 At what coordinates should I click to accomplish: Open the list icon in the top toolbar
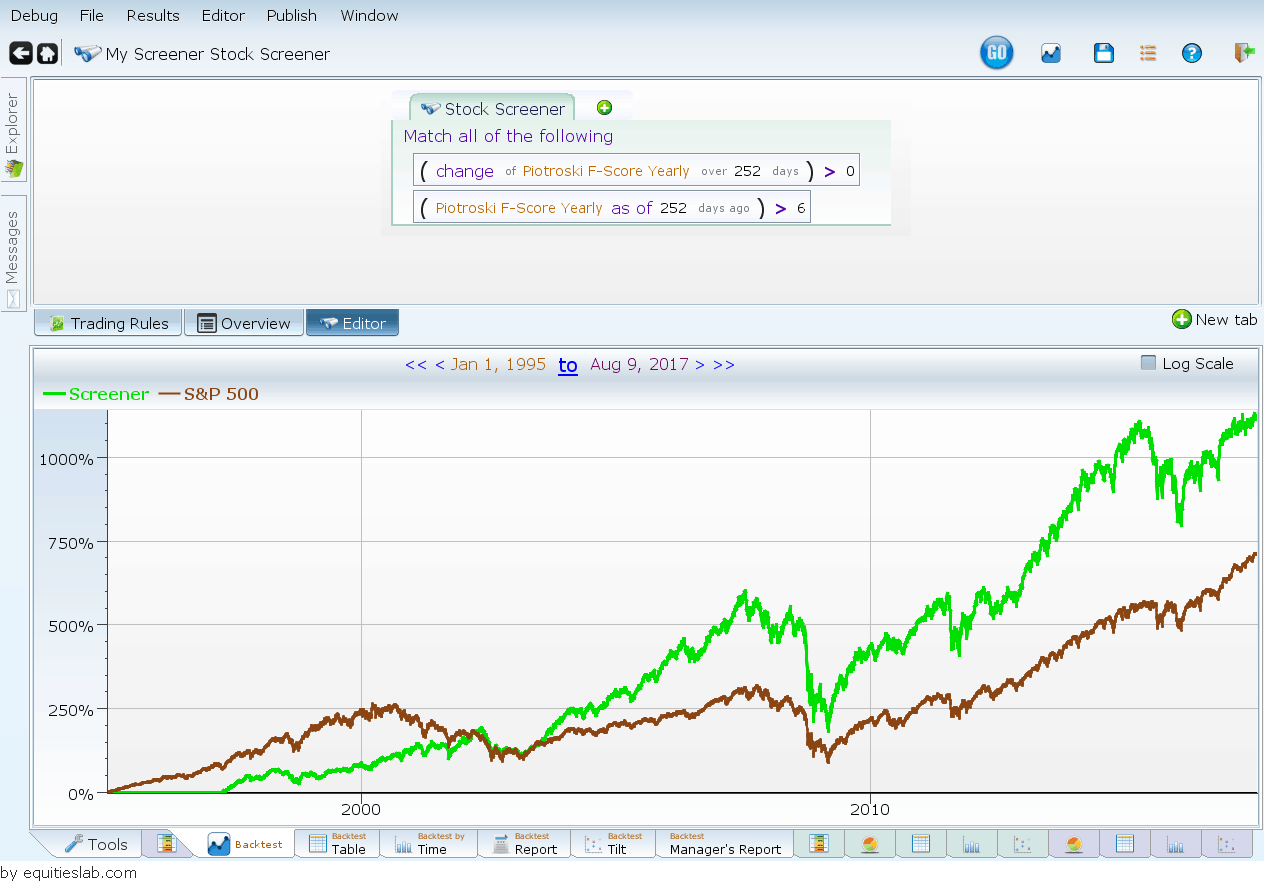pyautogui.click(x=1147, y=52)
